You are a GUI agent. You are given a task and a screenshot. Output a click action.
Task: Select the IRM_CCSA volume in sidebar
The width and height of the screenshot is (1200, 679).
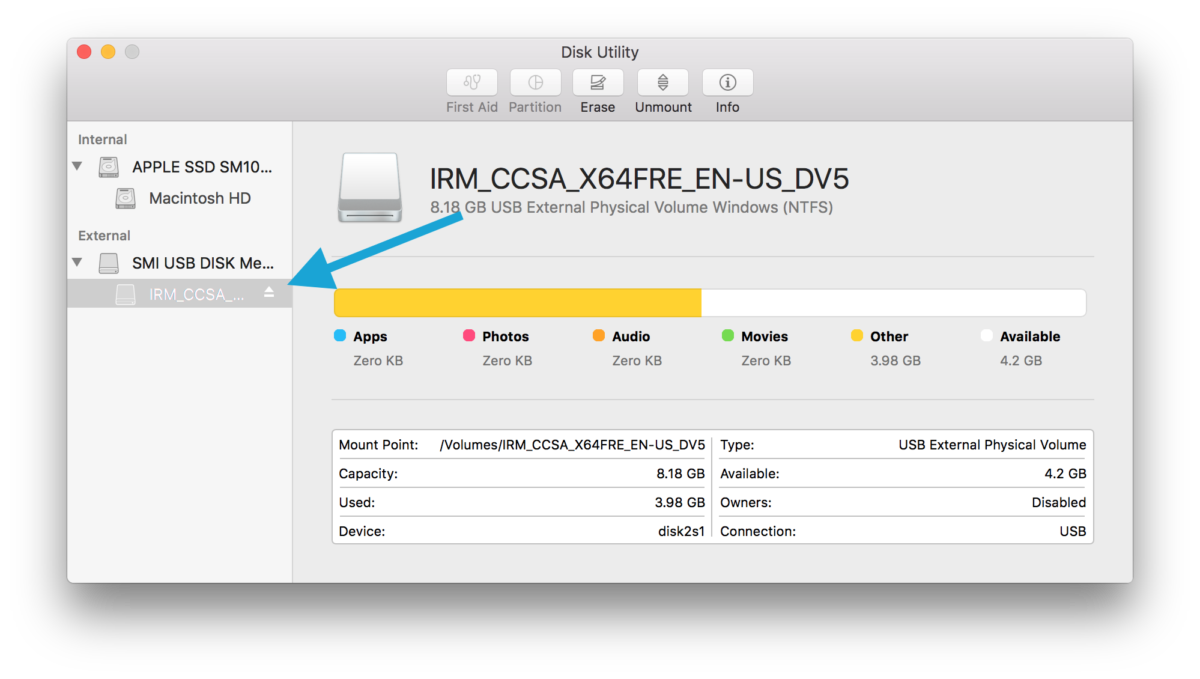coord(195,294)
